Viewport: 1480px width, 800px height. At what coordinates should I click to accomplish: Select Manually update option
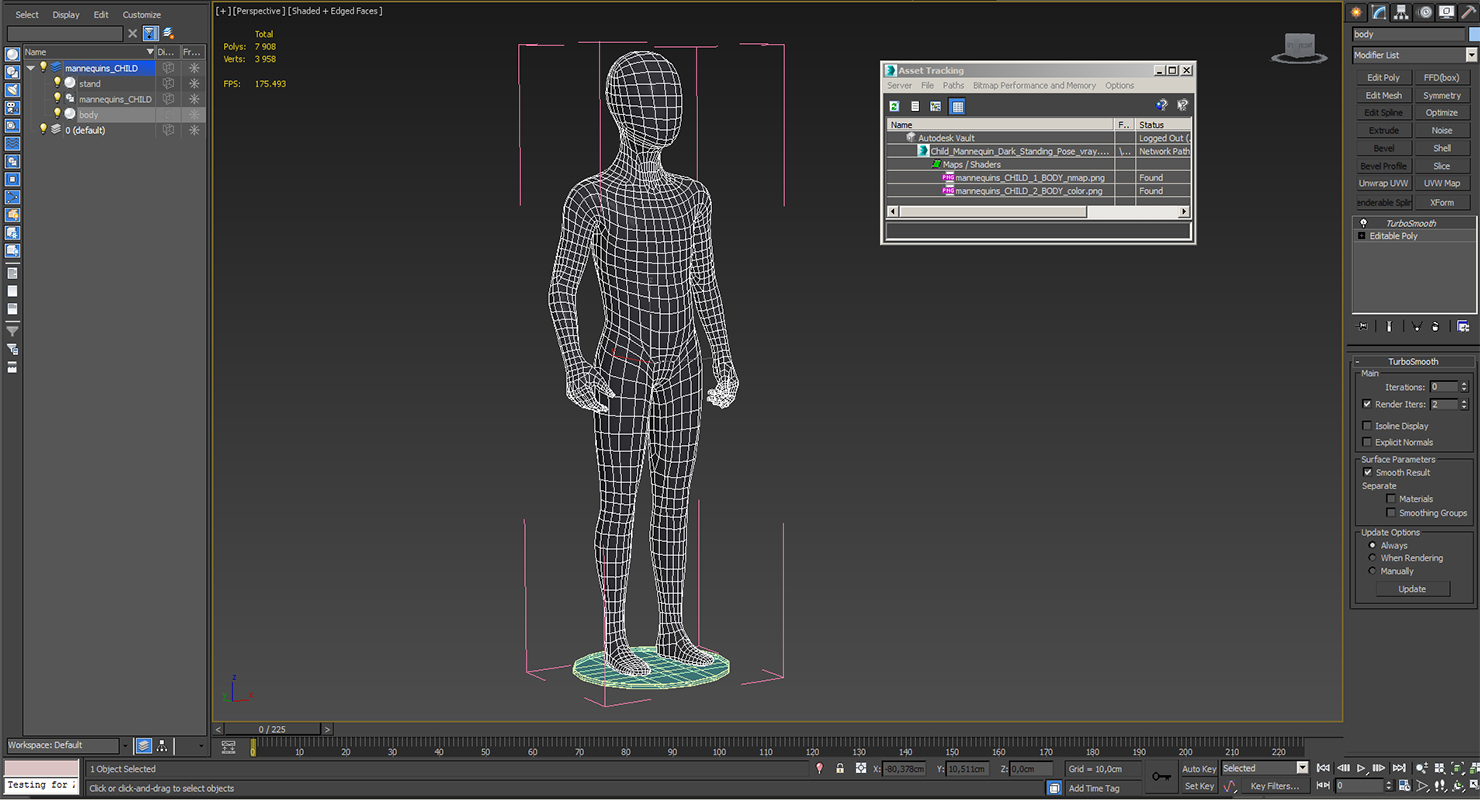pos(1372,571)
